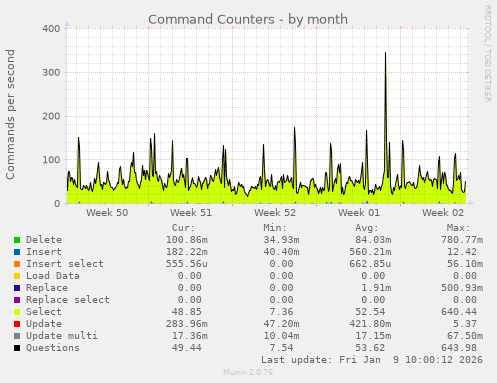The image size is (497, 383).
Task: Click the 100 y-axis tick label
Action: pos(51,160)
